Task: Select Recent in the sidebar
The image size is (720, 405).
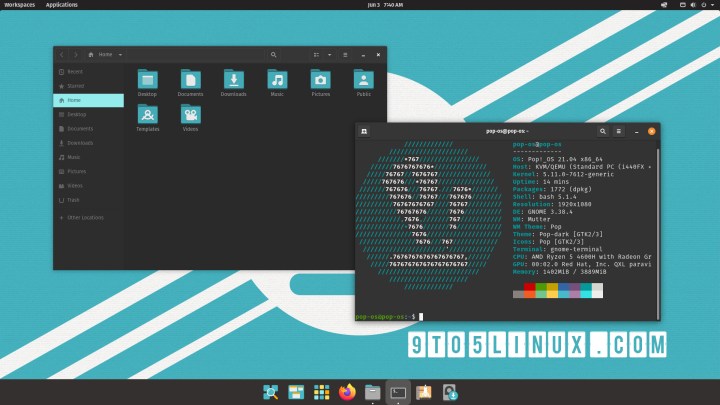Action: click(x=89, y=72)
